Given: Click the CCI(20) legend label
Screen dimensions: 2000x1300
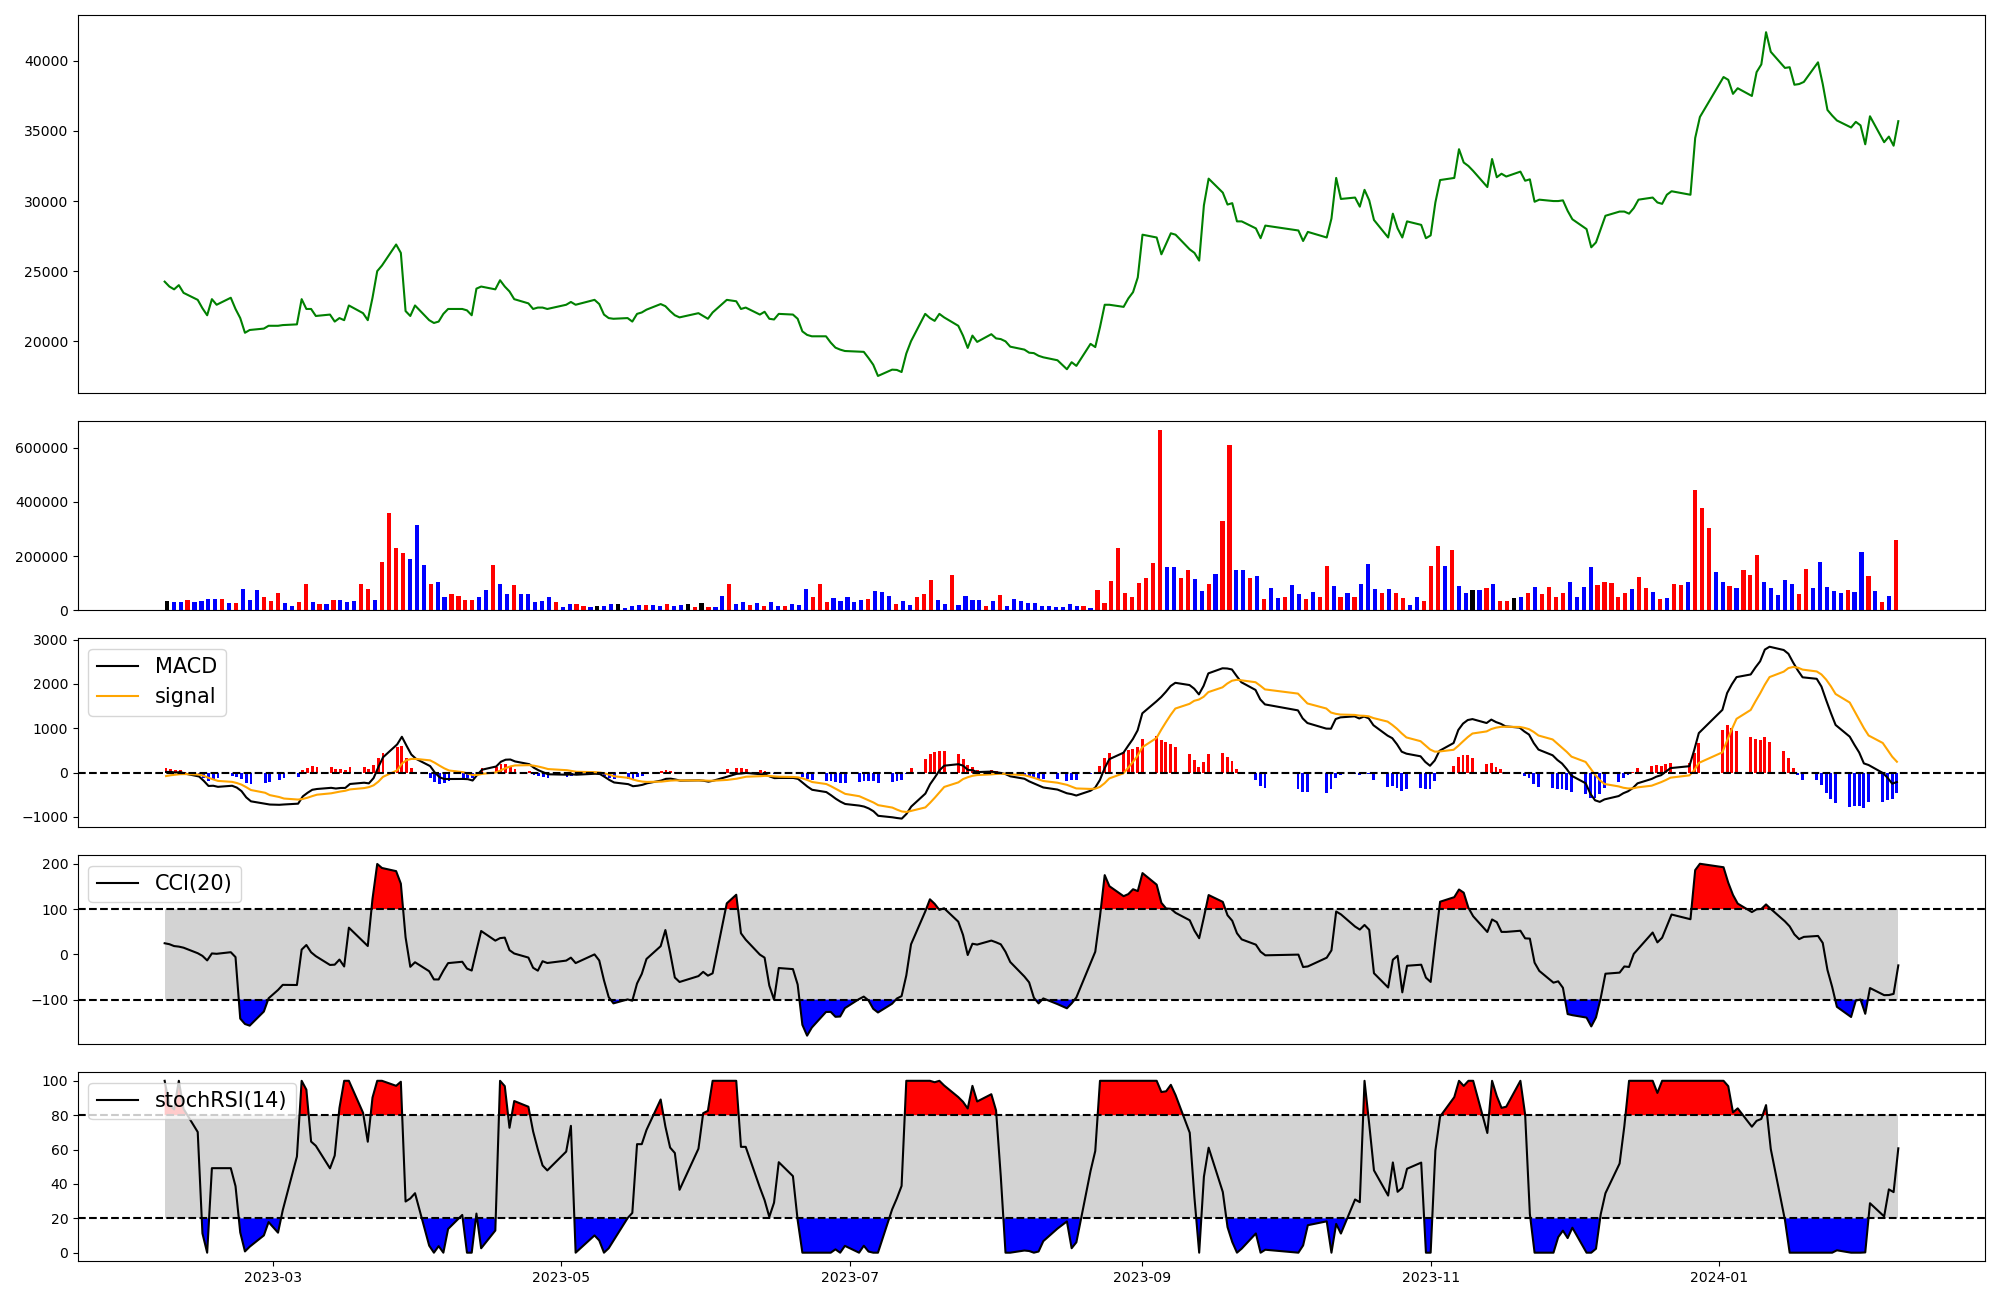Looking at the screenshot, I should [x=193, y=883].
